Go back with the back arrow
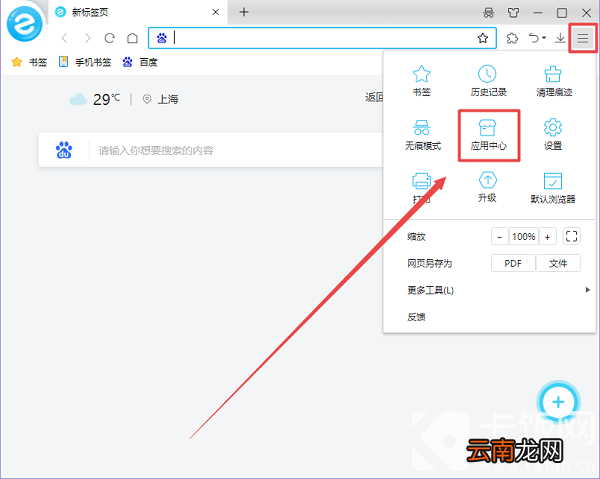This screenshot has height=479, width=600. click(x=64, y=38)
